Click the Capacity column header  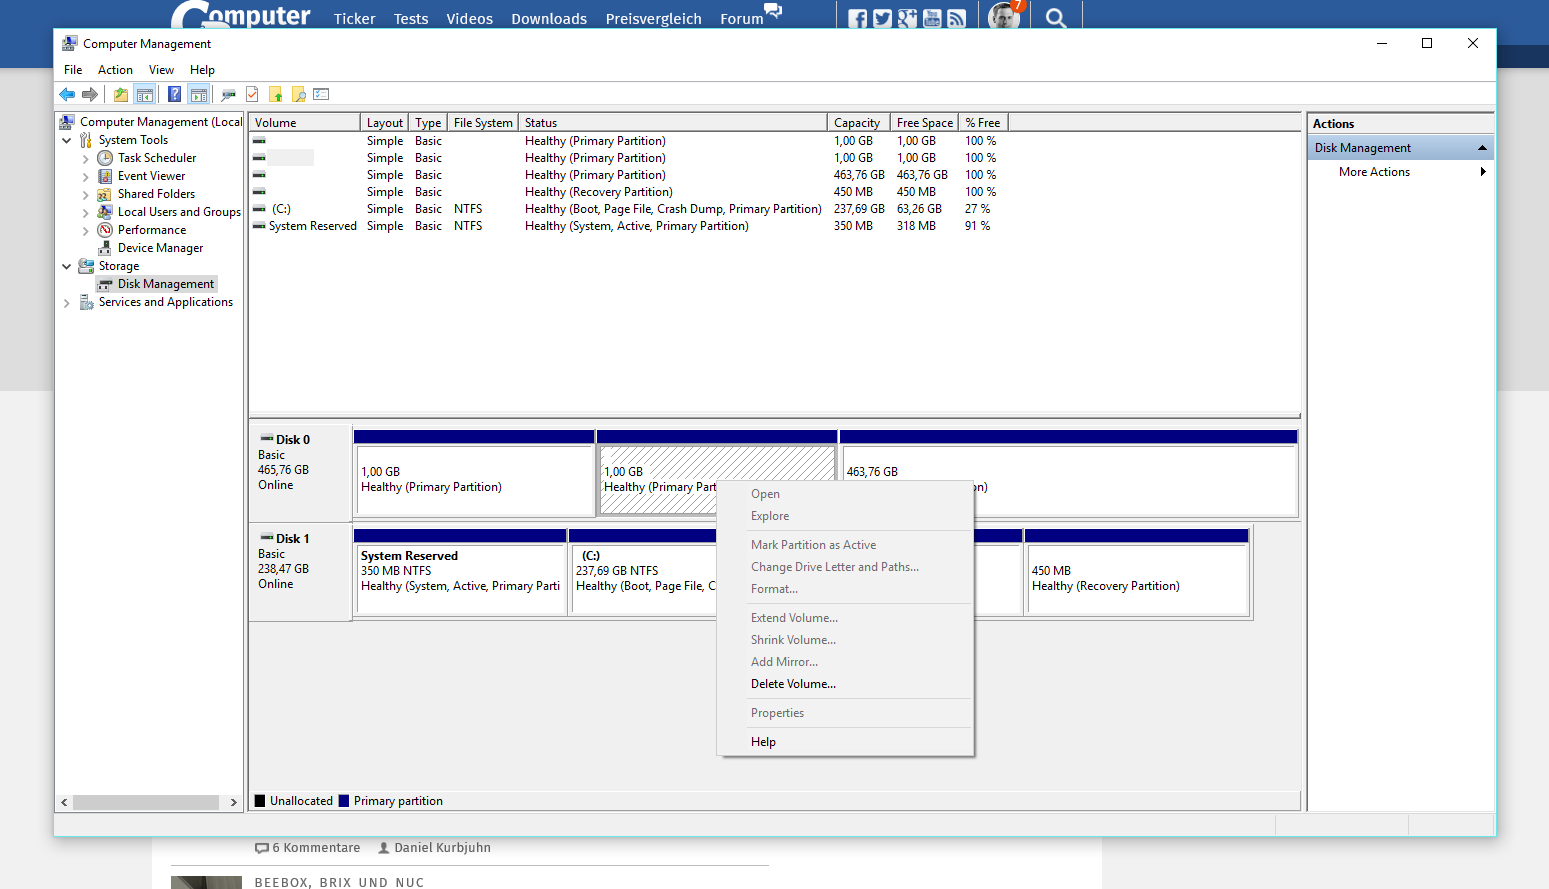(x=858, y=123)
